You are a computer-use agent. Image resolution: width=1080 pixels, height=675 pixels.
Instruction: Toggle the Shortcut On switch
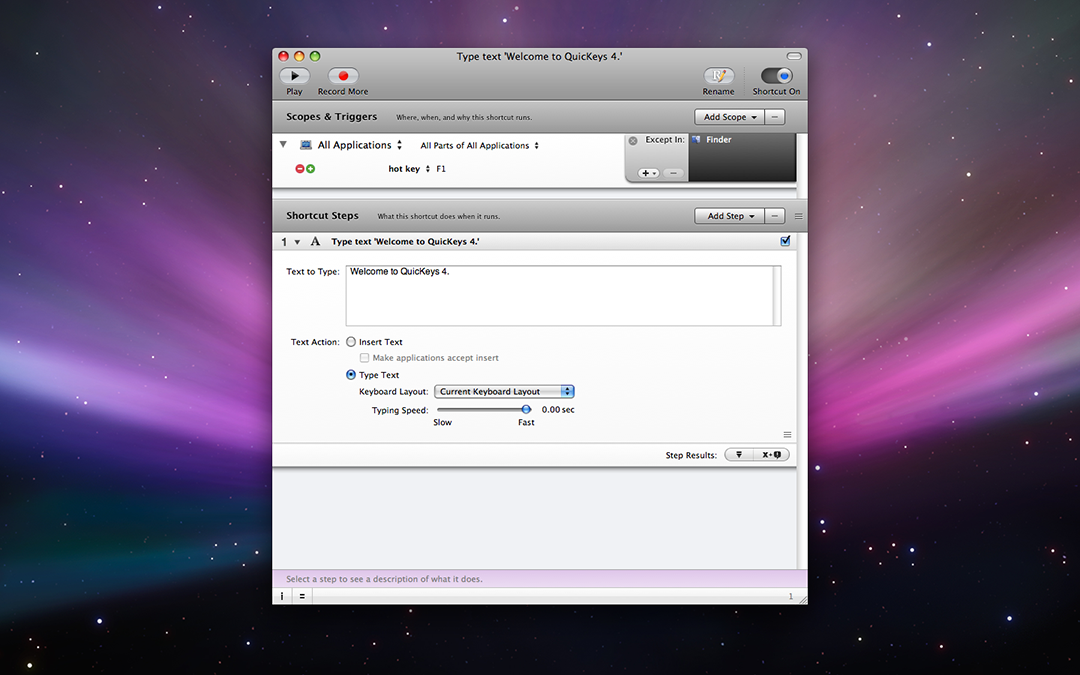pyautogui.click(x=776, y=76)
